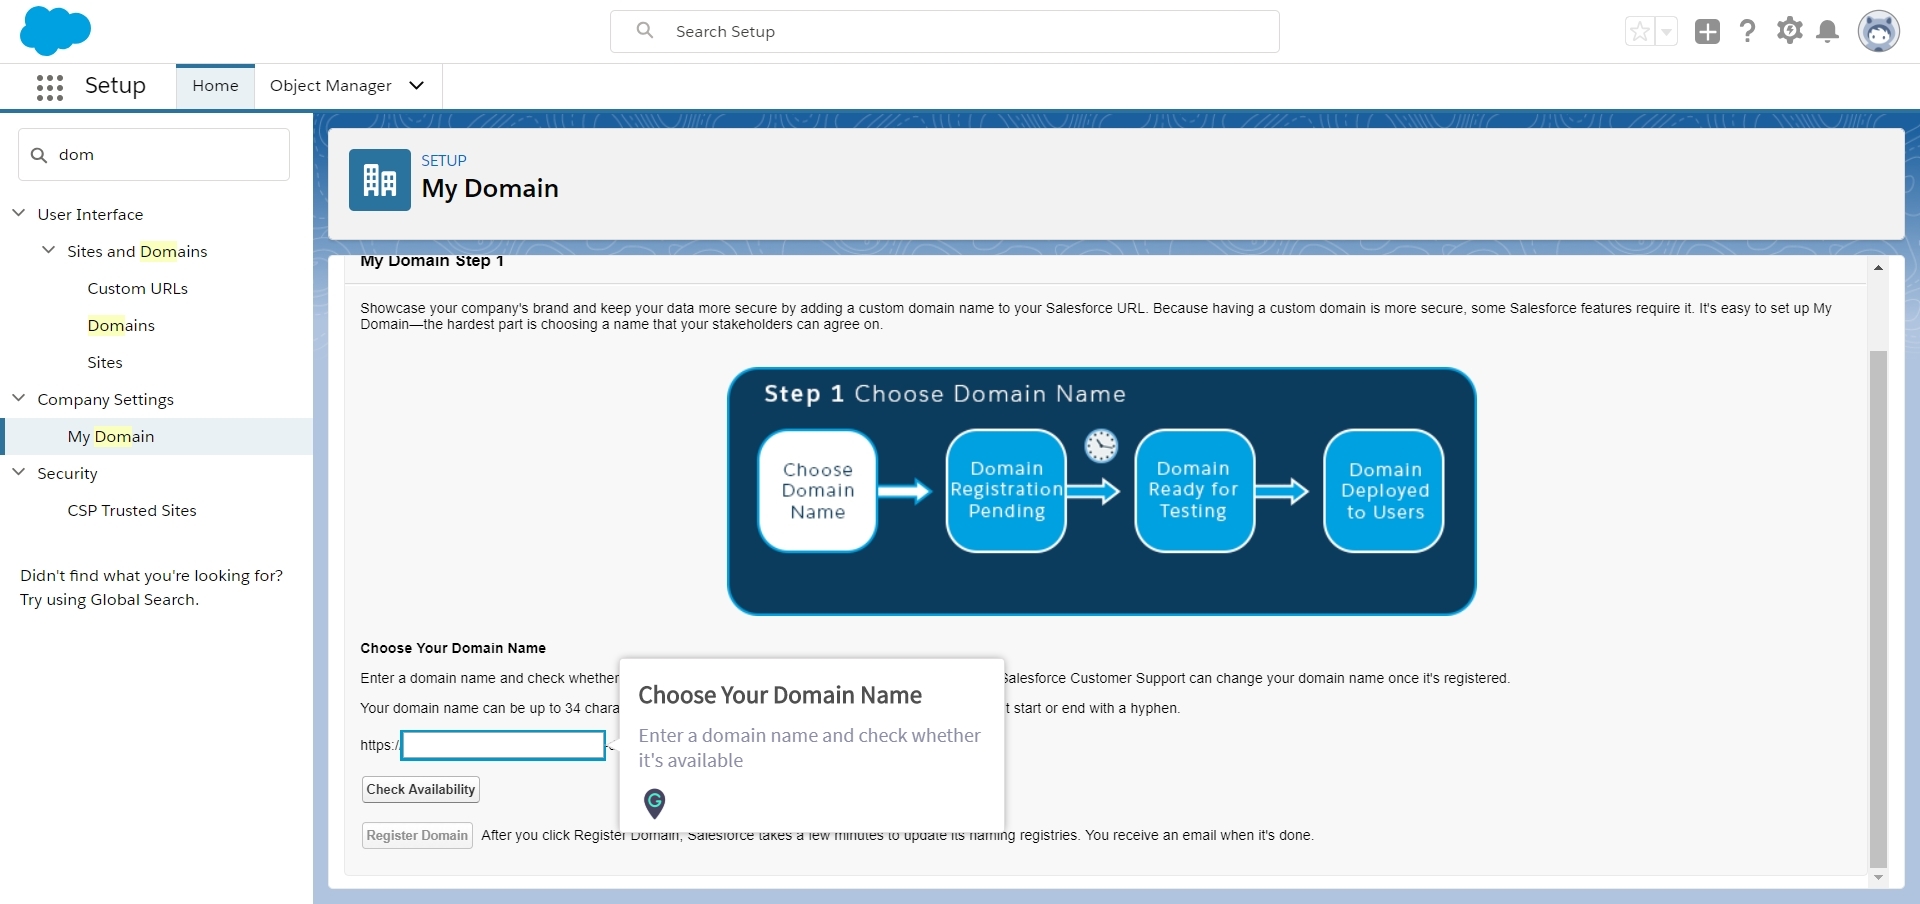Click the My Domain building icon
1920x904 pixels.
coord(380,180)
